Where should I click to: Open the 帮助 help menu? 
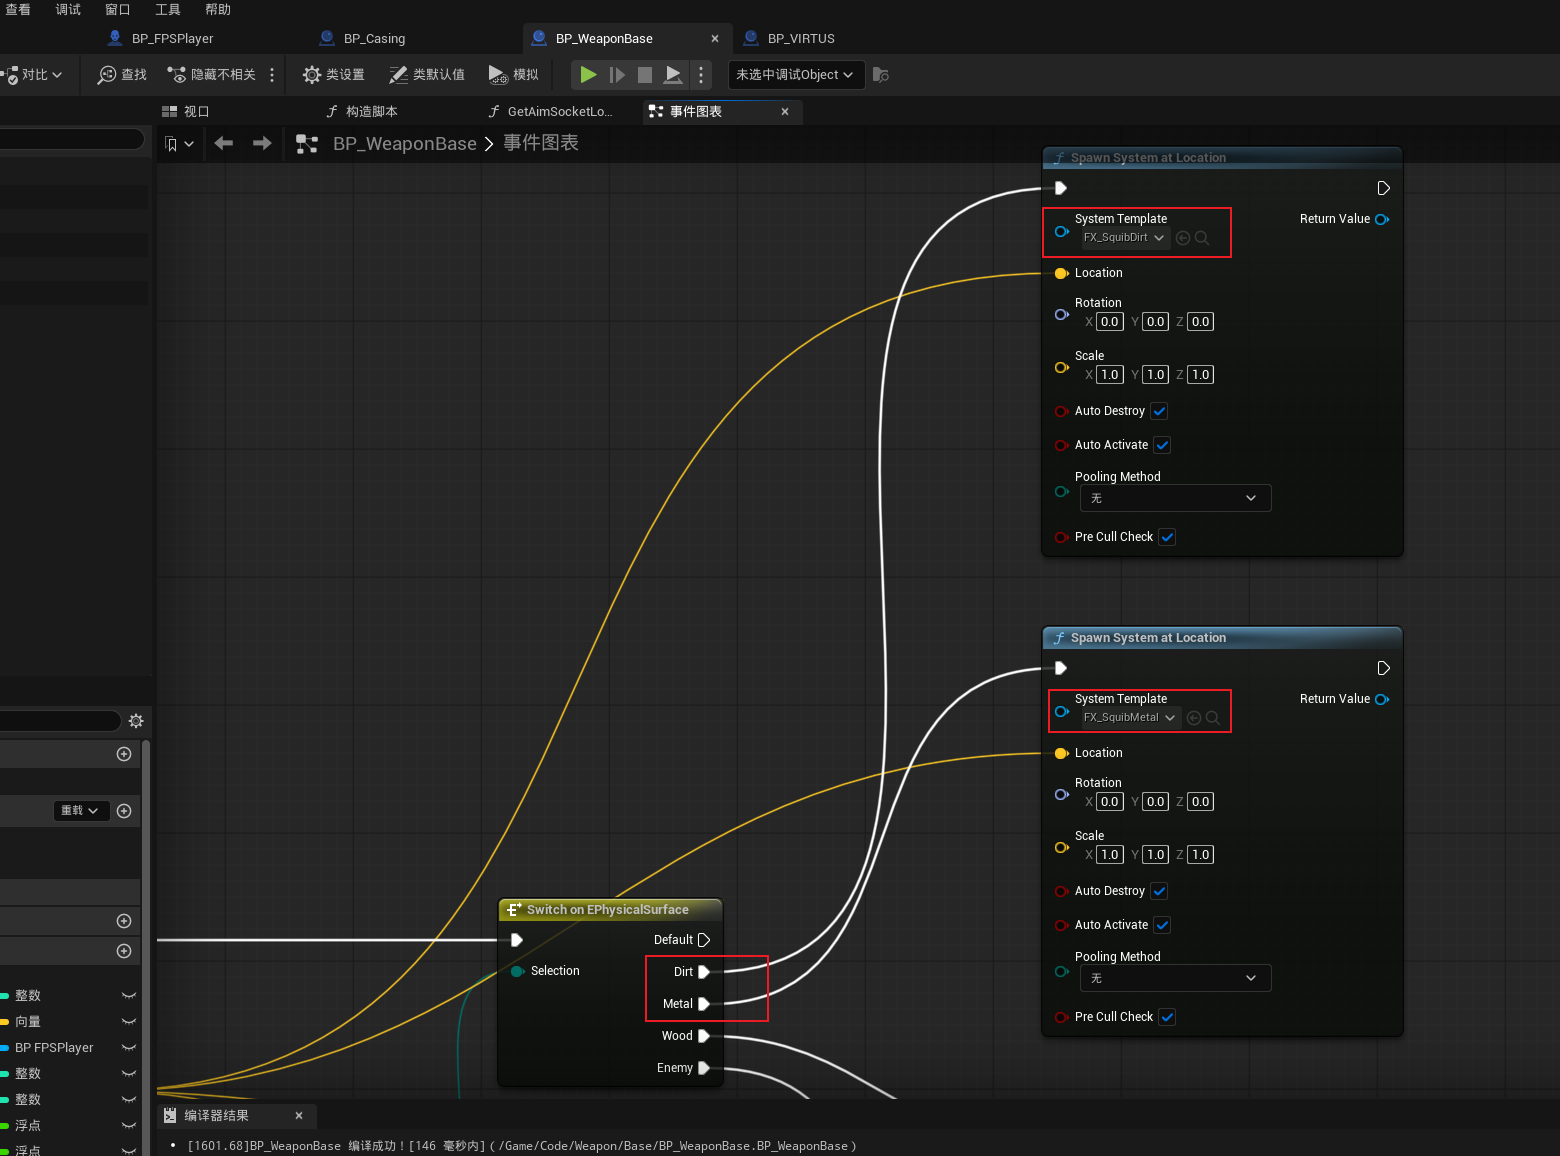click(x=218, y=10)
